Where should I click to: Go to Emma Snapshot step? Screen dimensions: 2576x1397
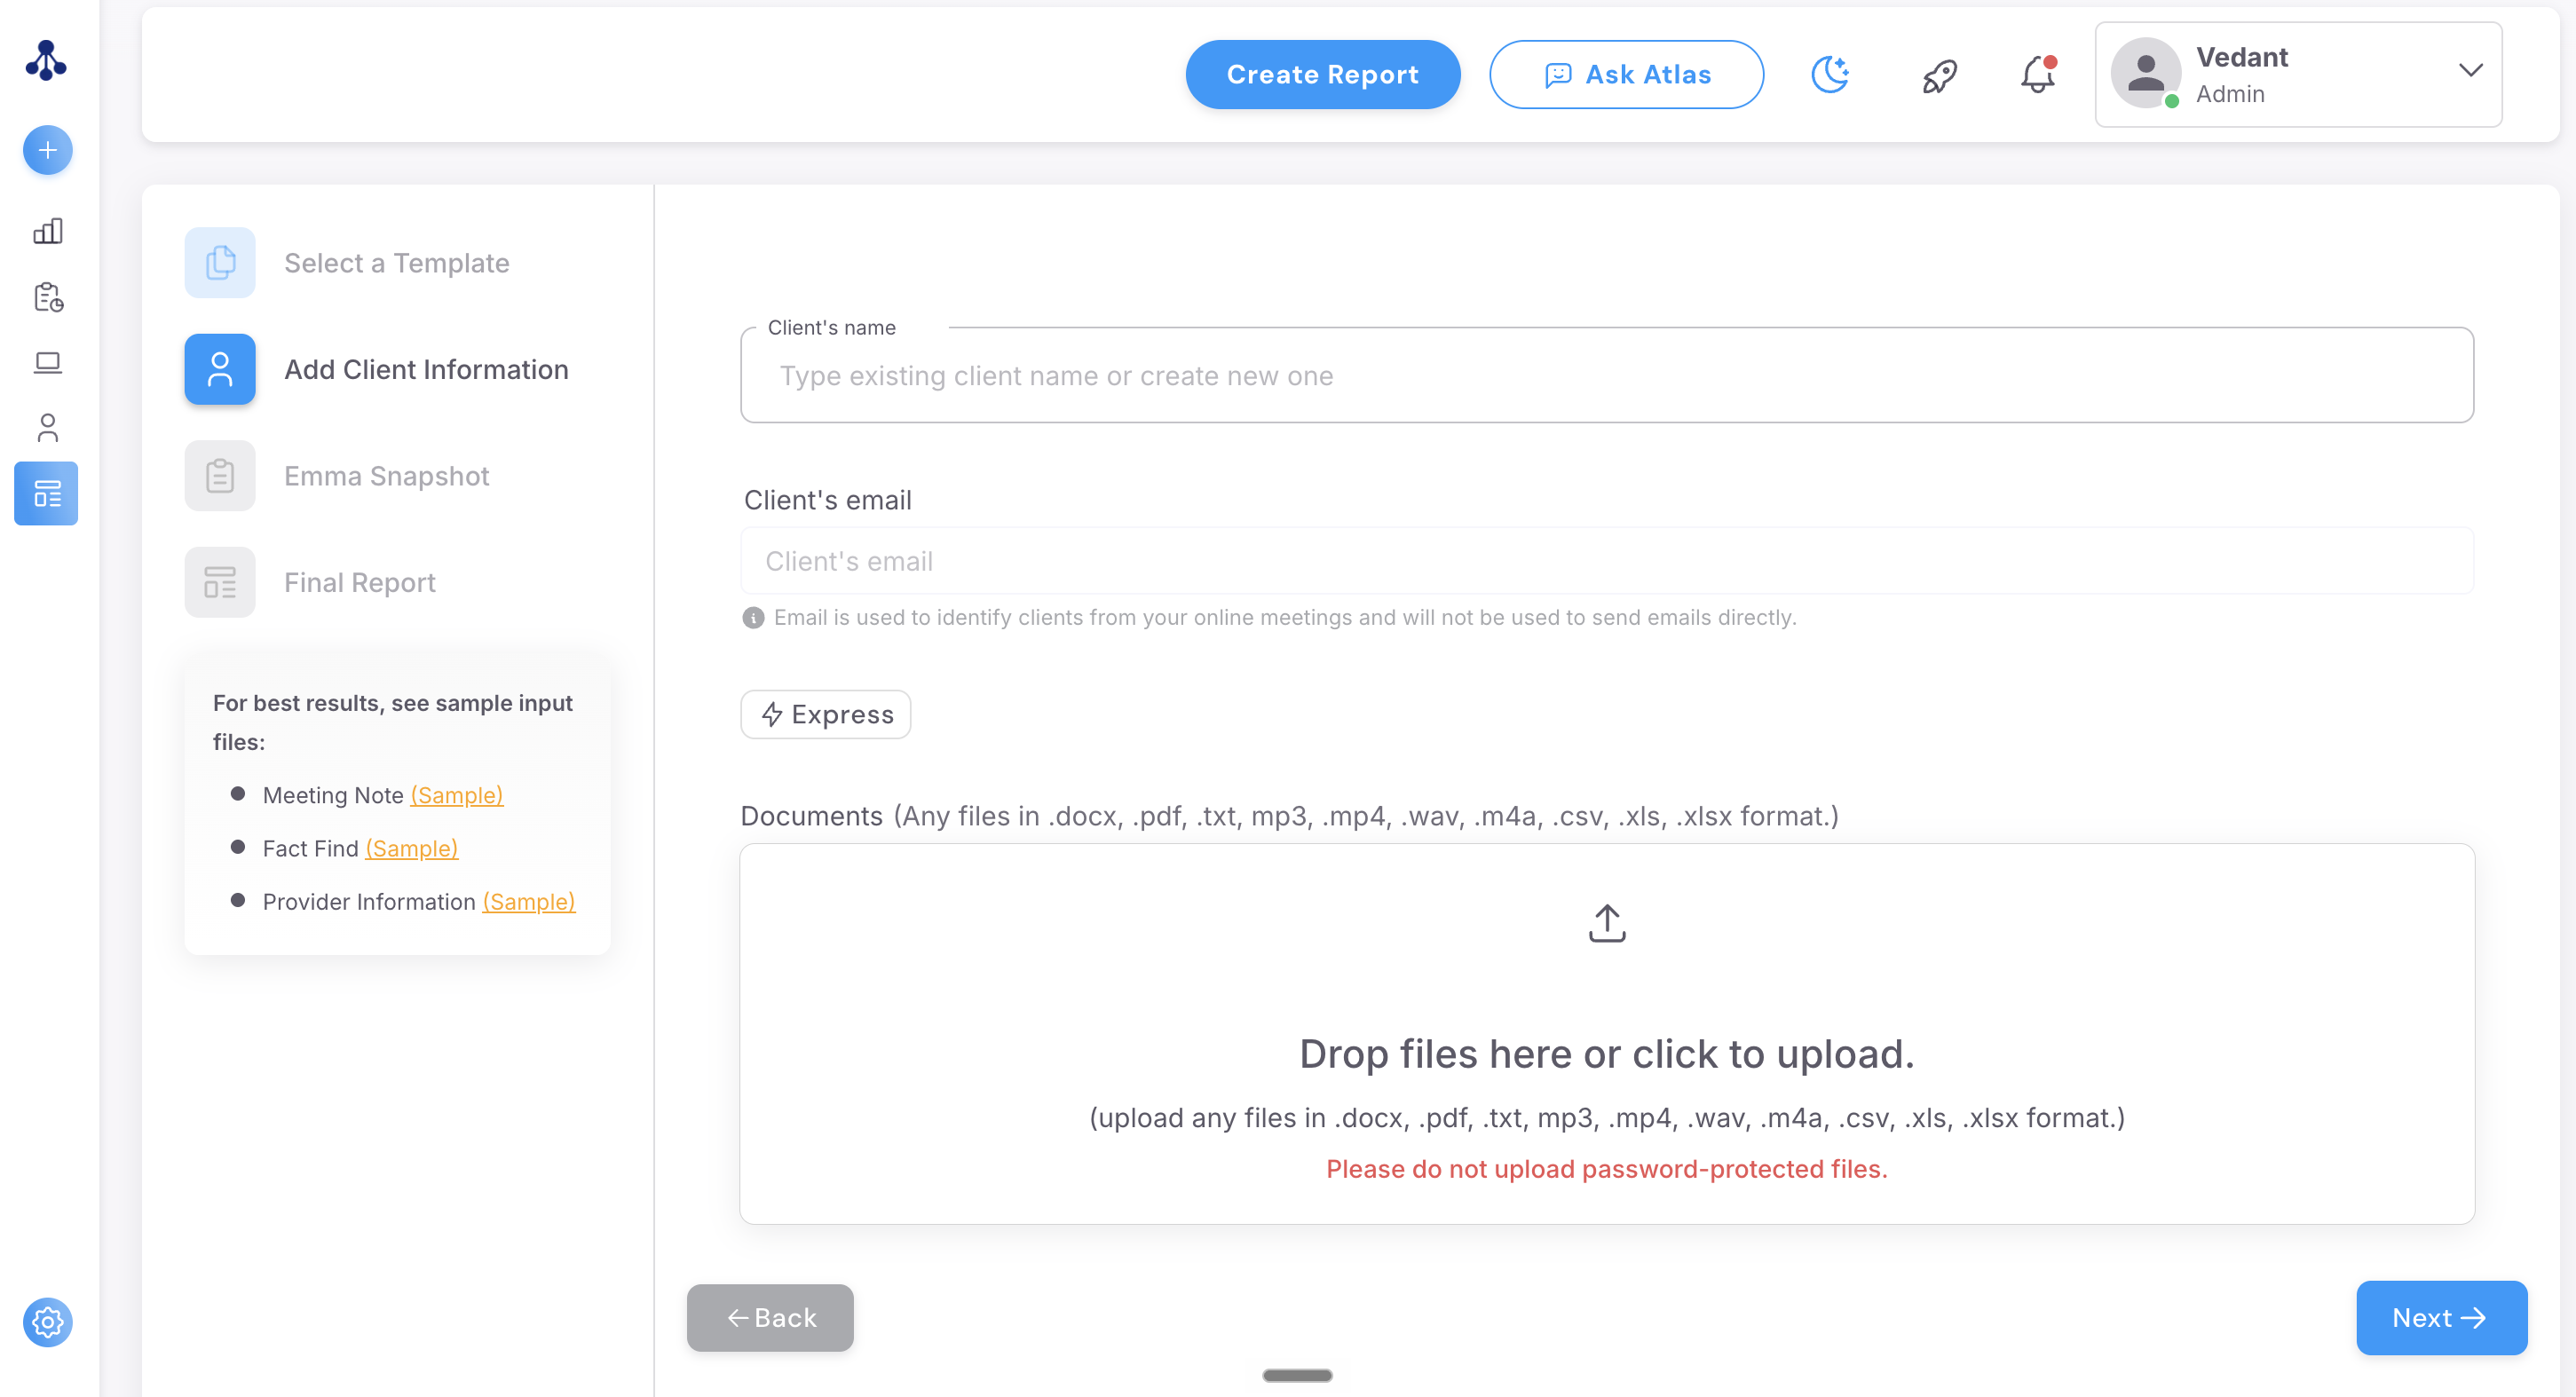click(x=386, y=476)
